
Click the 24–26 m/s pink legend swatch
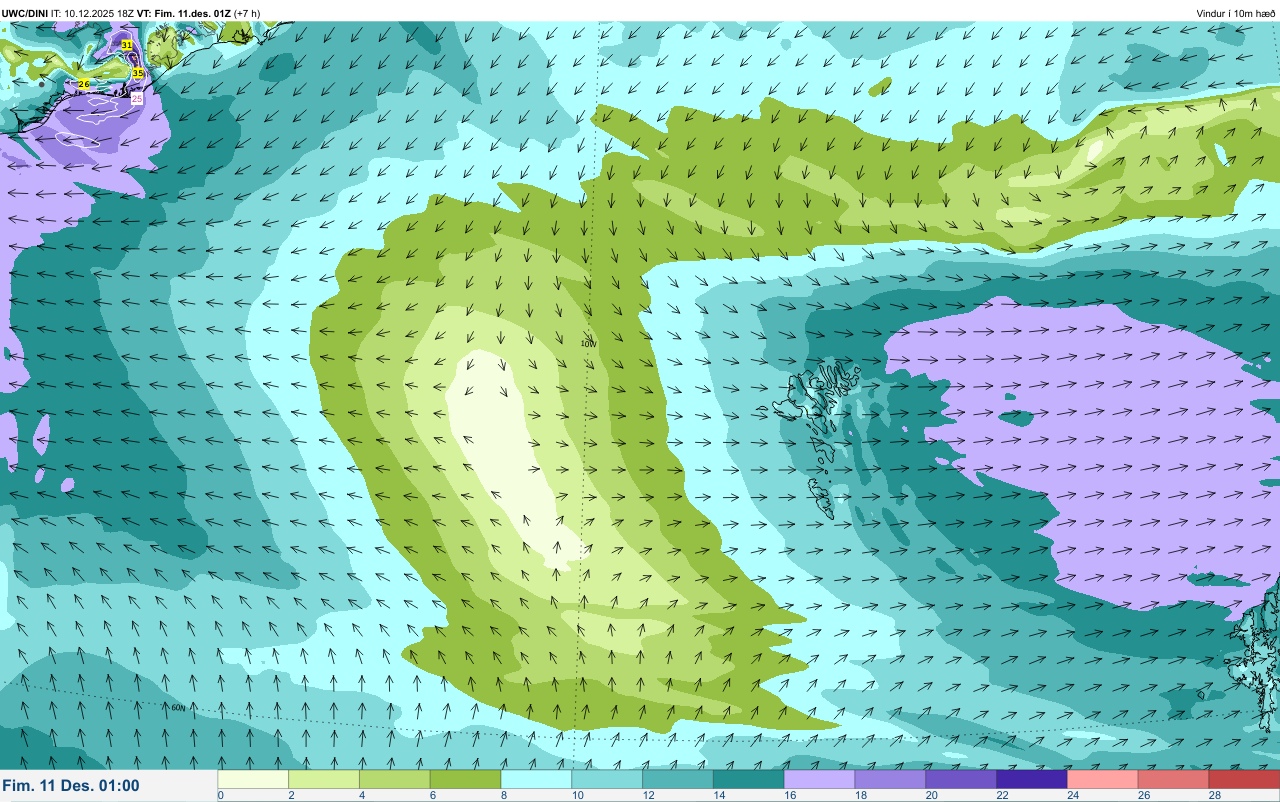(1103, 779)
